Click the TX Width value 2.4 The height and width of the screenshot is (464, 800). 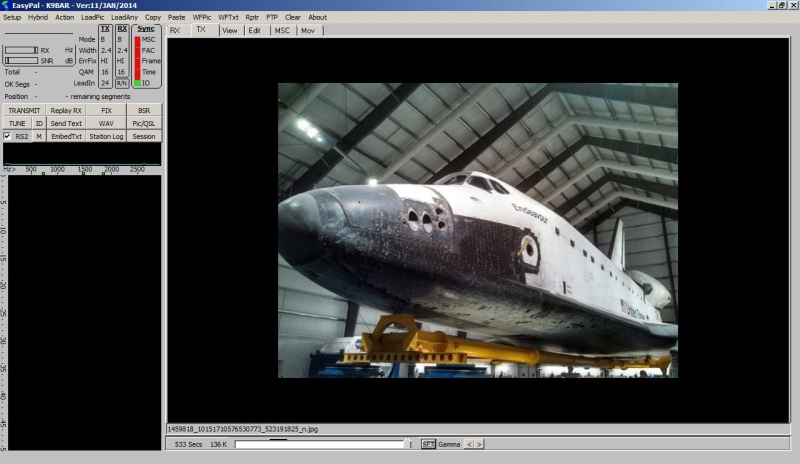106,51
